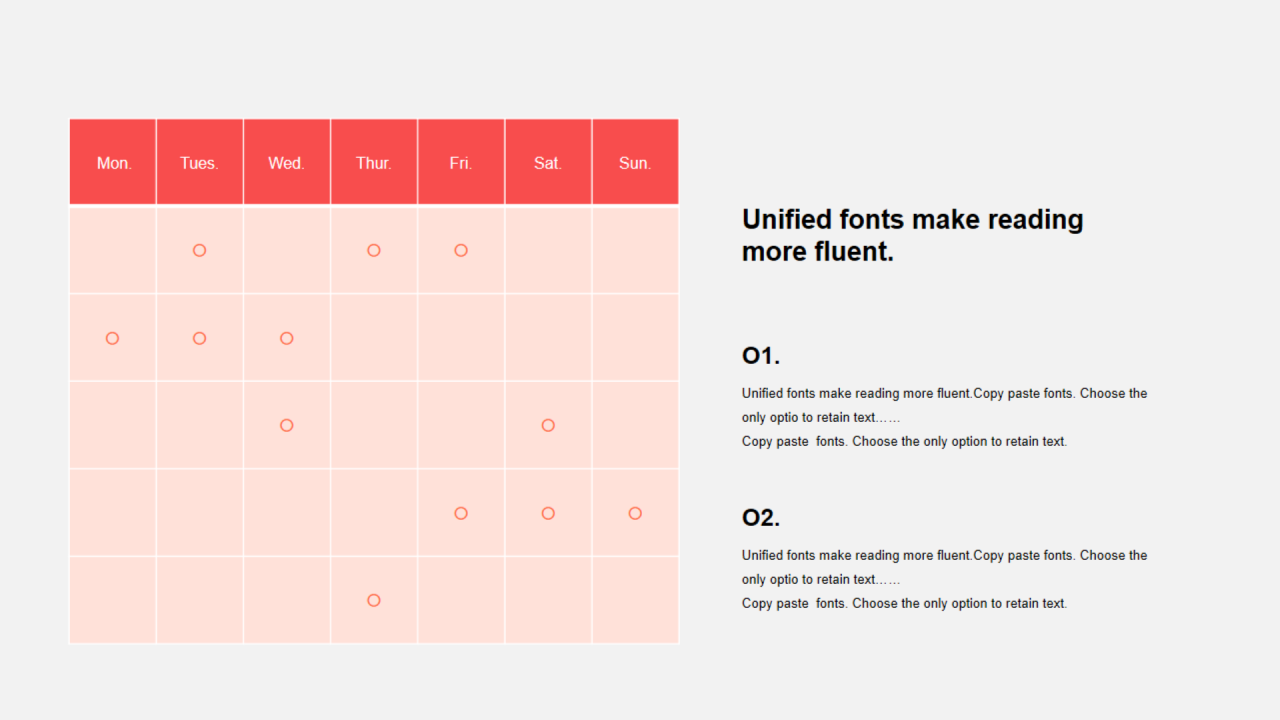Screen dimensions: 1280x720
Task: Click the circle in Thursday's last row
Action: click(374, 600)
